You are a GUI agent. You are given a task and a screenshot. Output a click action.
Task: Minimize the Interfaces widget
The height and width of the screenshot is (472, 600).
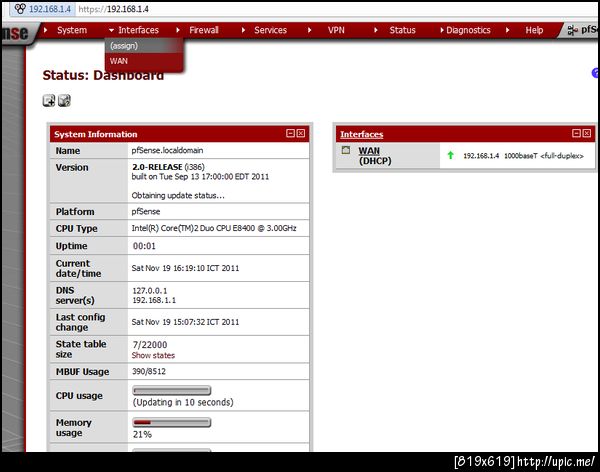point(576,133)
